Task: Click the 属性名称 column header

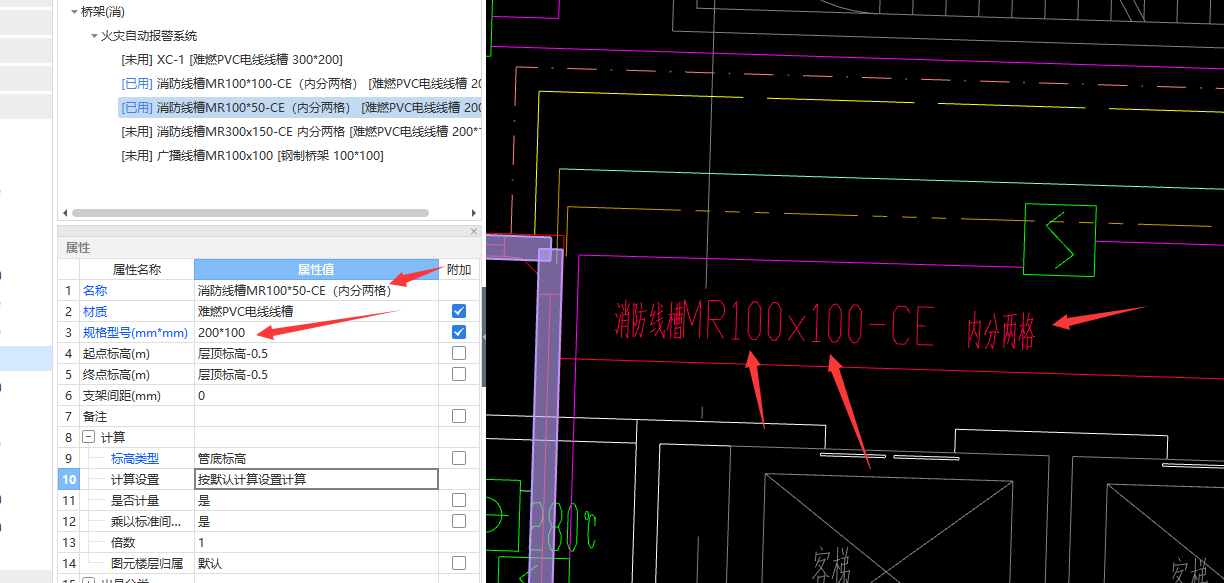Action: [x=136, y=269]
